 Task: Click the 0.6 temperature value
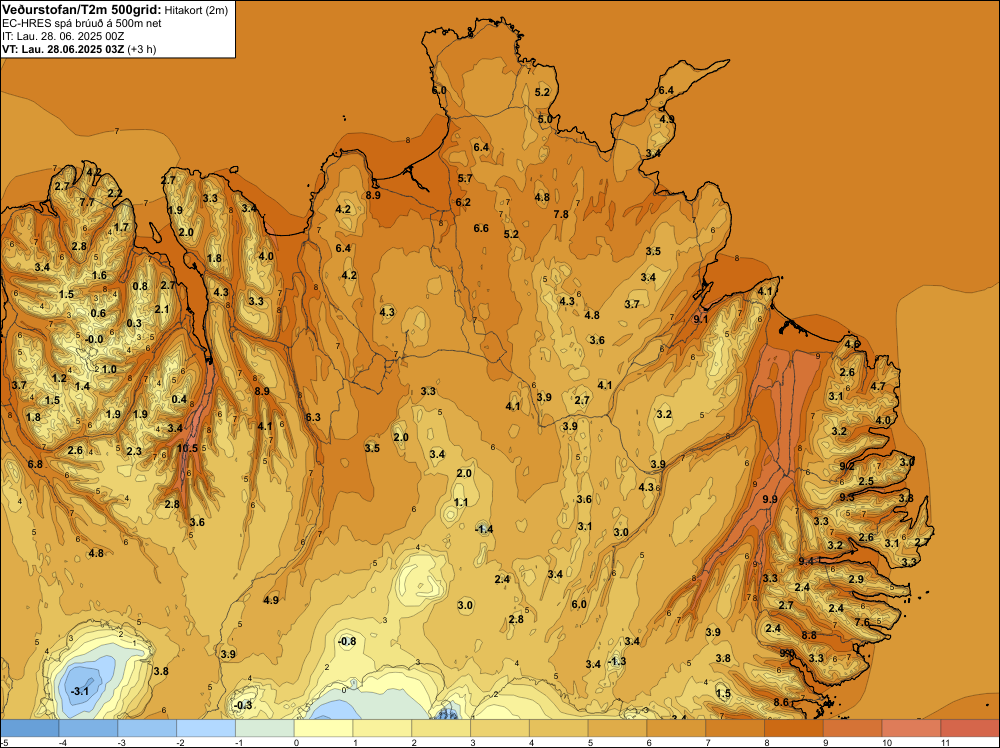[x=98, y=314]
